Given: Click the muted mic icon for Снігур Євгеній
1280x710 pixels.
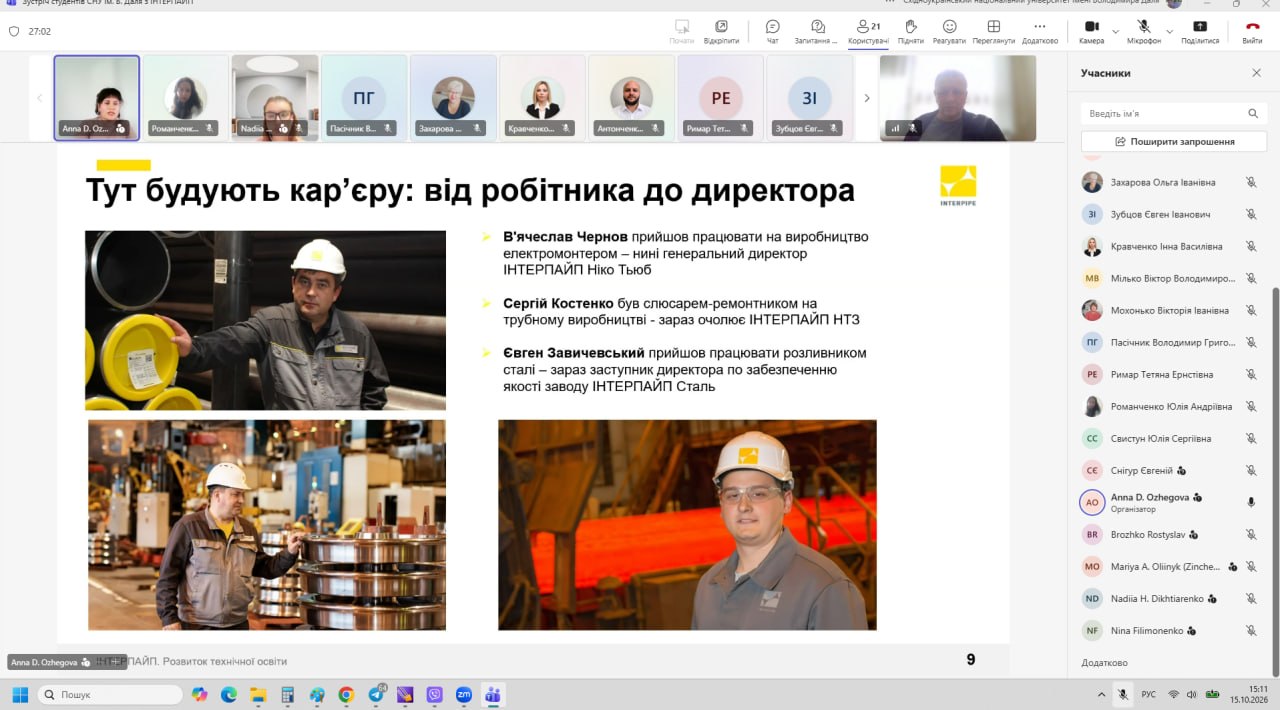Looking at the screenshot, I should [x=1251, y=470].
